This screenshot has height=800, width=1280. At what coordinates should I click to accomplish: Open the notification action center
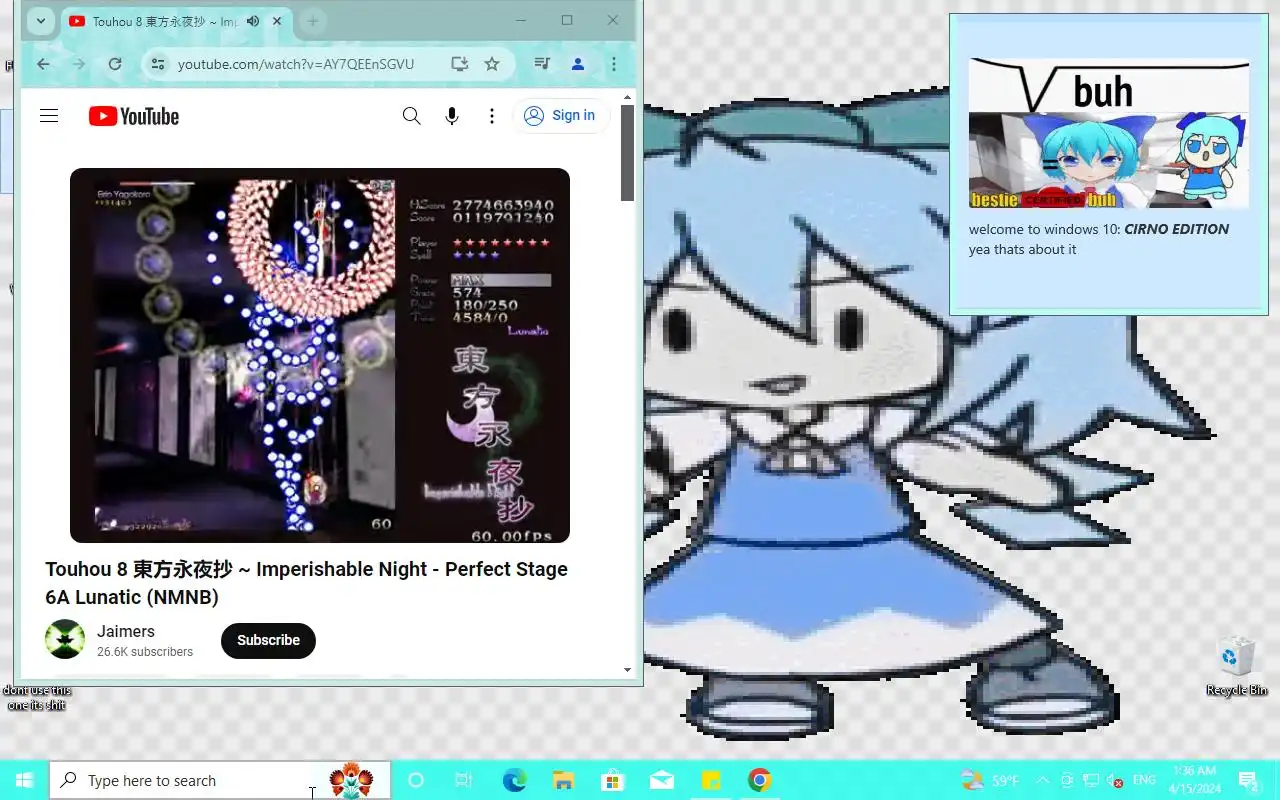coord(1247,780)
